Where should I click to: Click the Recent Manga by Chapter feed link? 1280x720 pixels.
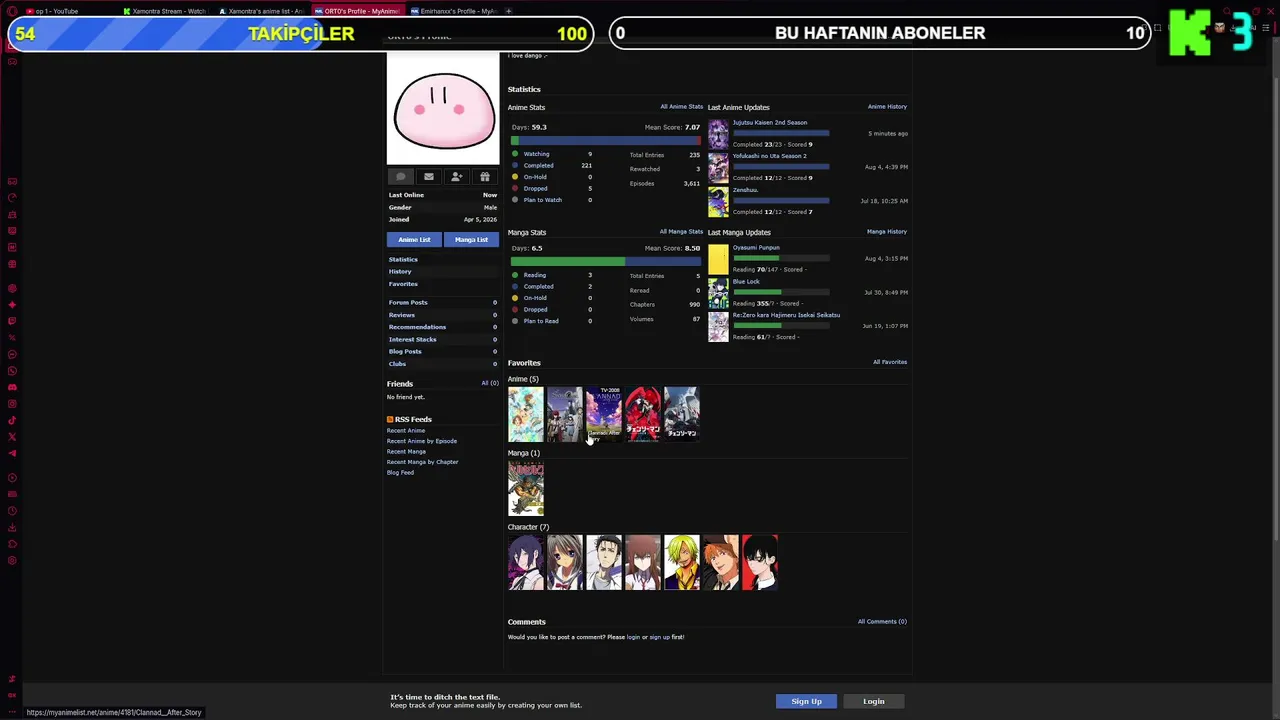[x=423, y=462]
